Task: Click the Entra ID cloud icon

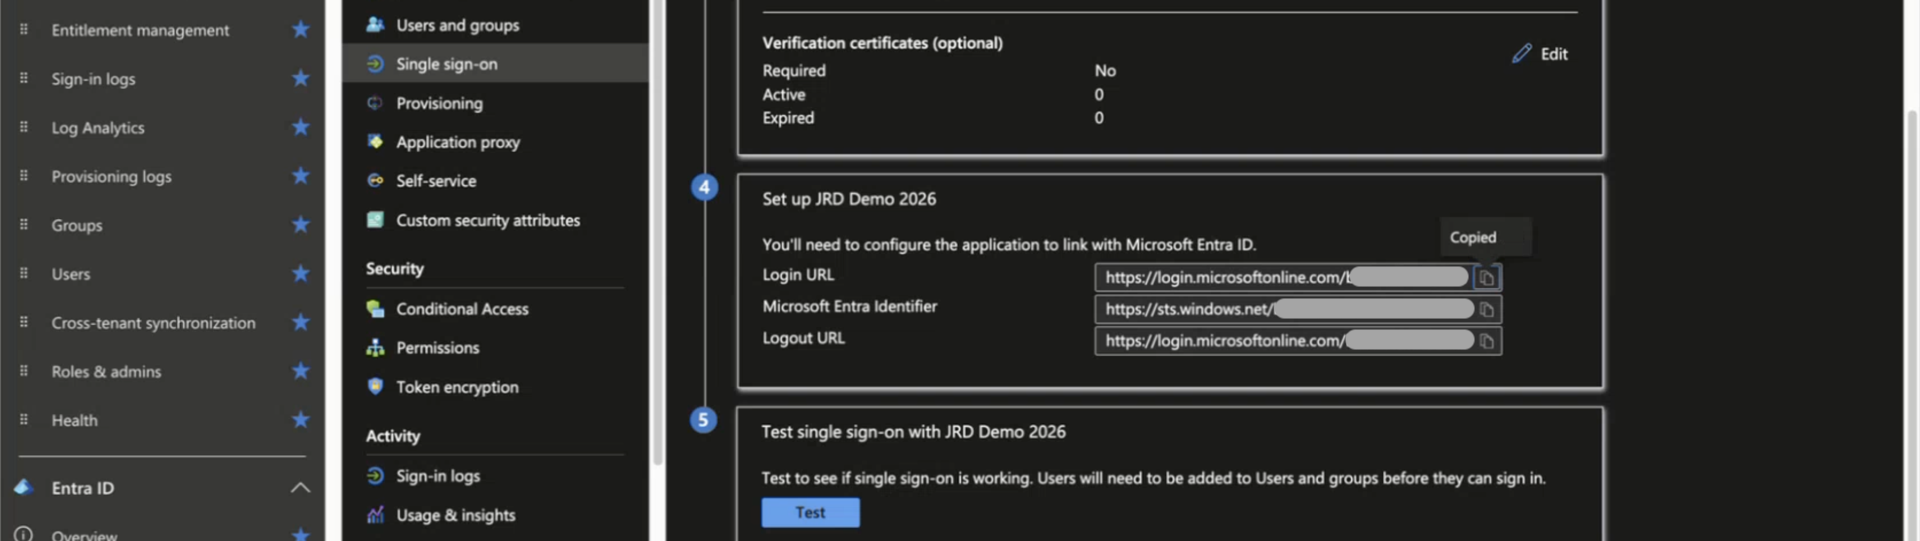Action: (x=24, y=488)
